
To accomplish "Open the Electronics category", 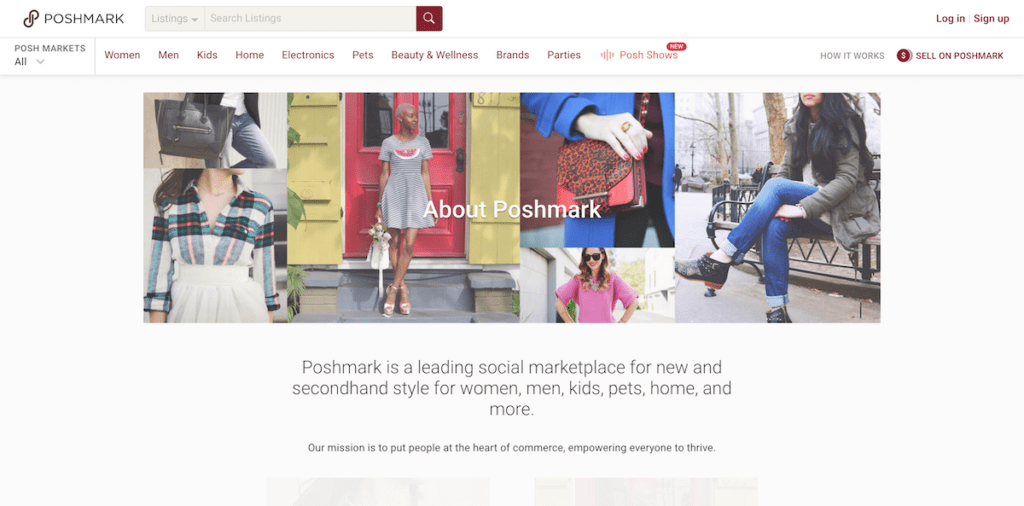I will (x=308, y=55).
